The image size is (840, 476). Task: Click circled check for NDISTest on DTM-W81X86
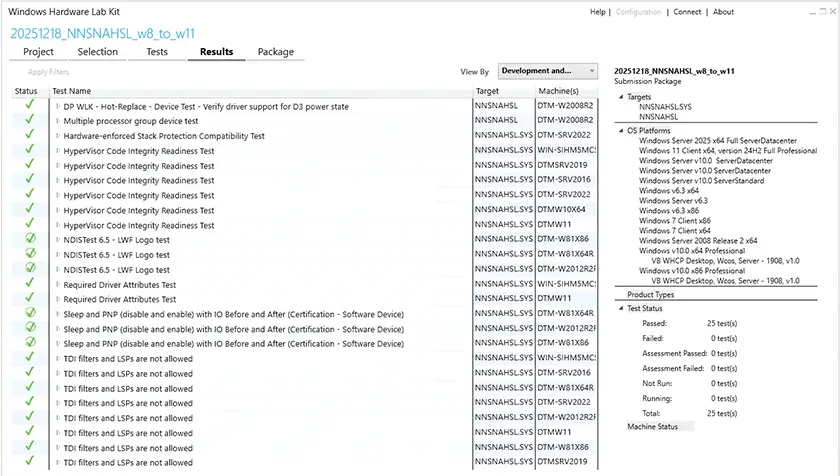[x=31, y=238]
